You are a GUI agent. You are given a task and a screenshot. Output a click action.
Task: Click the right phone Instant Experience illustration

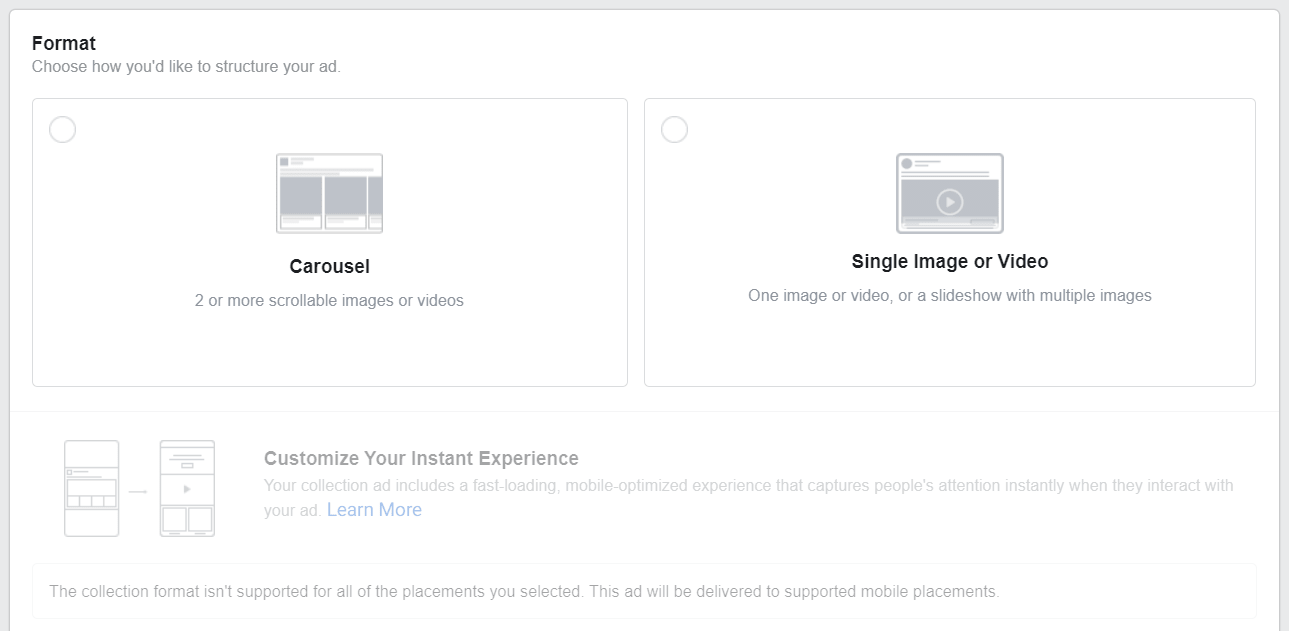click(x=187, y=488)
